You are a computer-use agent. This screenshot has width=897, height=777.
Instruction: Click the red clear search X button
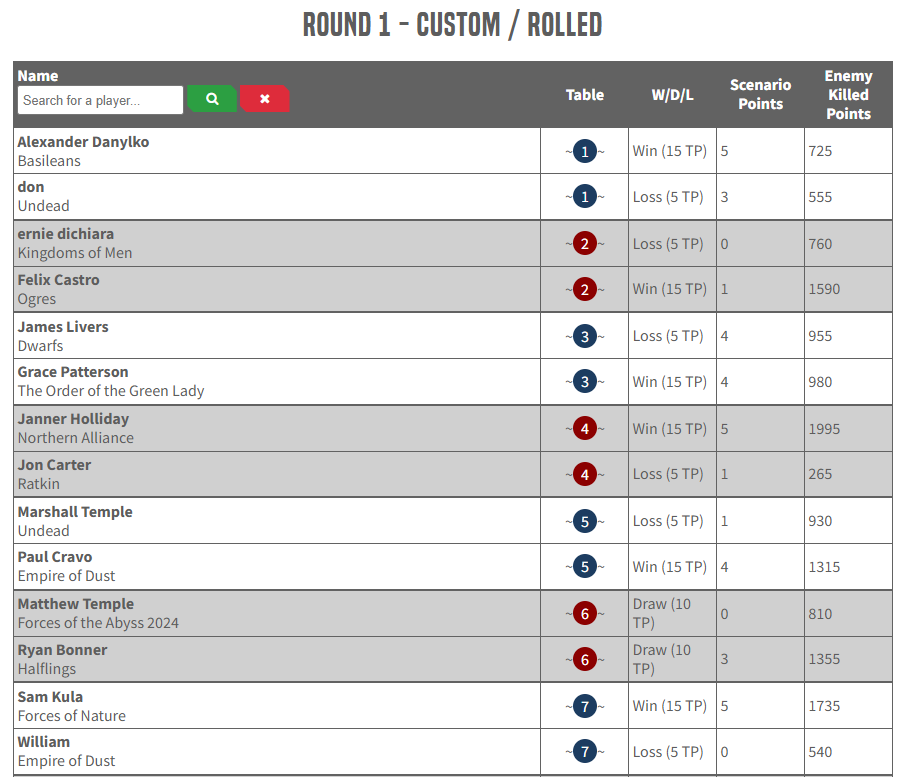click(x=265, y=98)
